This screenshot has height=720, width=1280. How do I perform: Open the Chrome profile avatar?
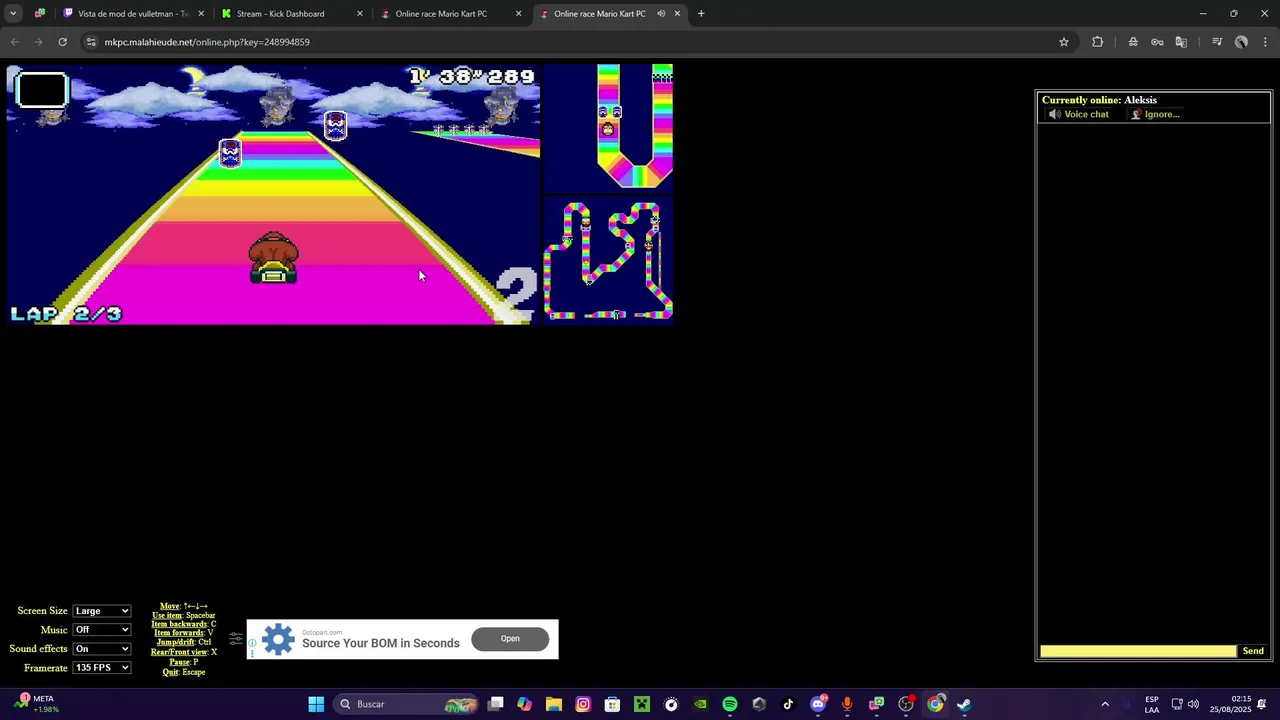pyautogui.click(x=1241, y=42)
